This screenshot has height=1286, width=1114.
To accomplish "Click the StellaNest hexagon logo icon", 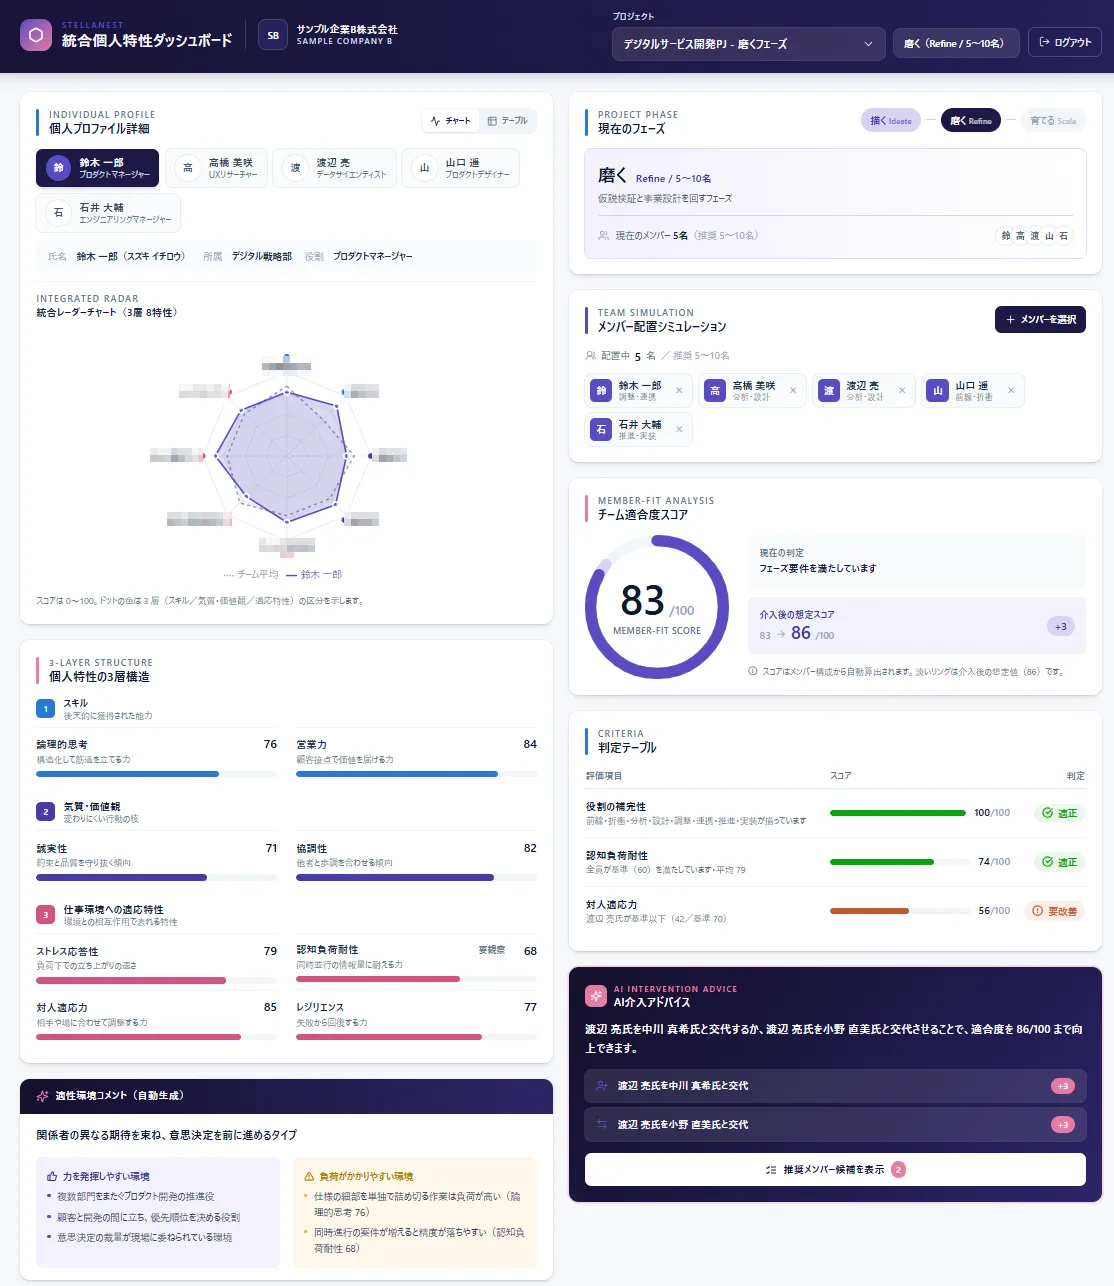I will coord(36,35).
